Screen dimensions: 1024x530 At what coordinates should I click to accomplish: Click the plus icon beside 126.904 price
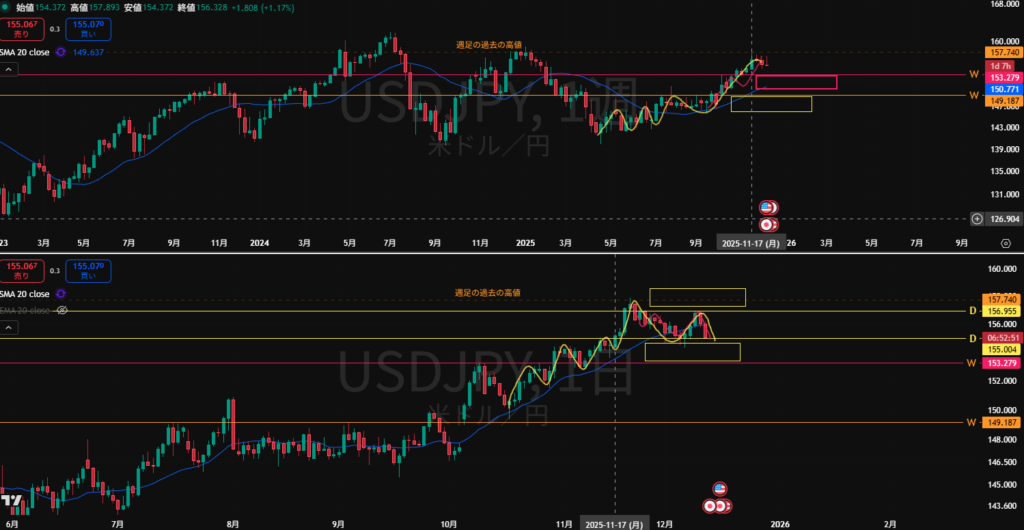976,218
